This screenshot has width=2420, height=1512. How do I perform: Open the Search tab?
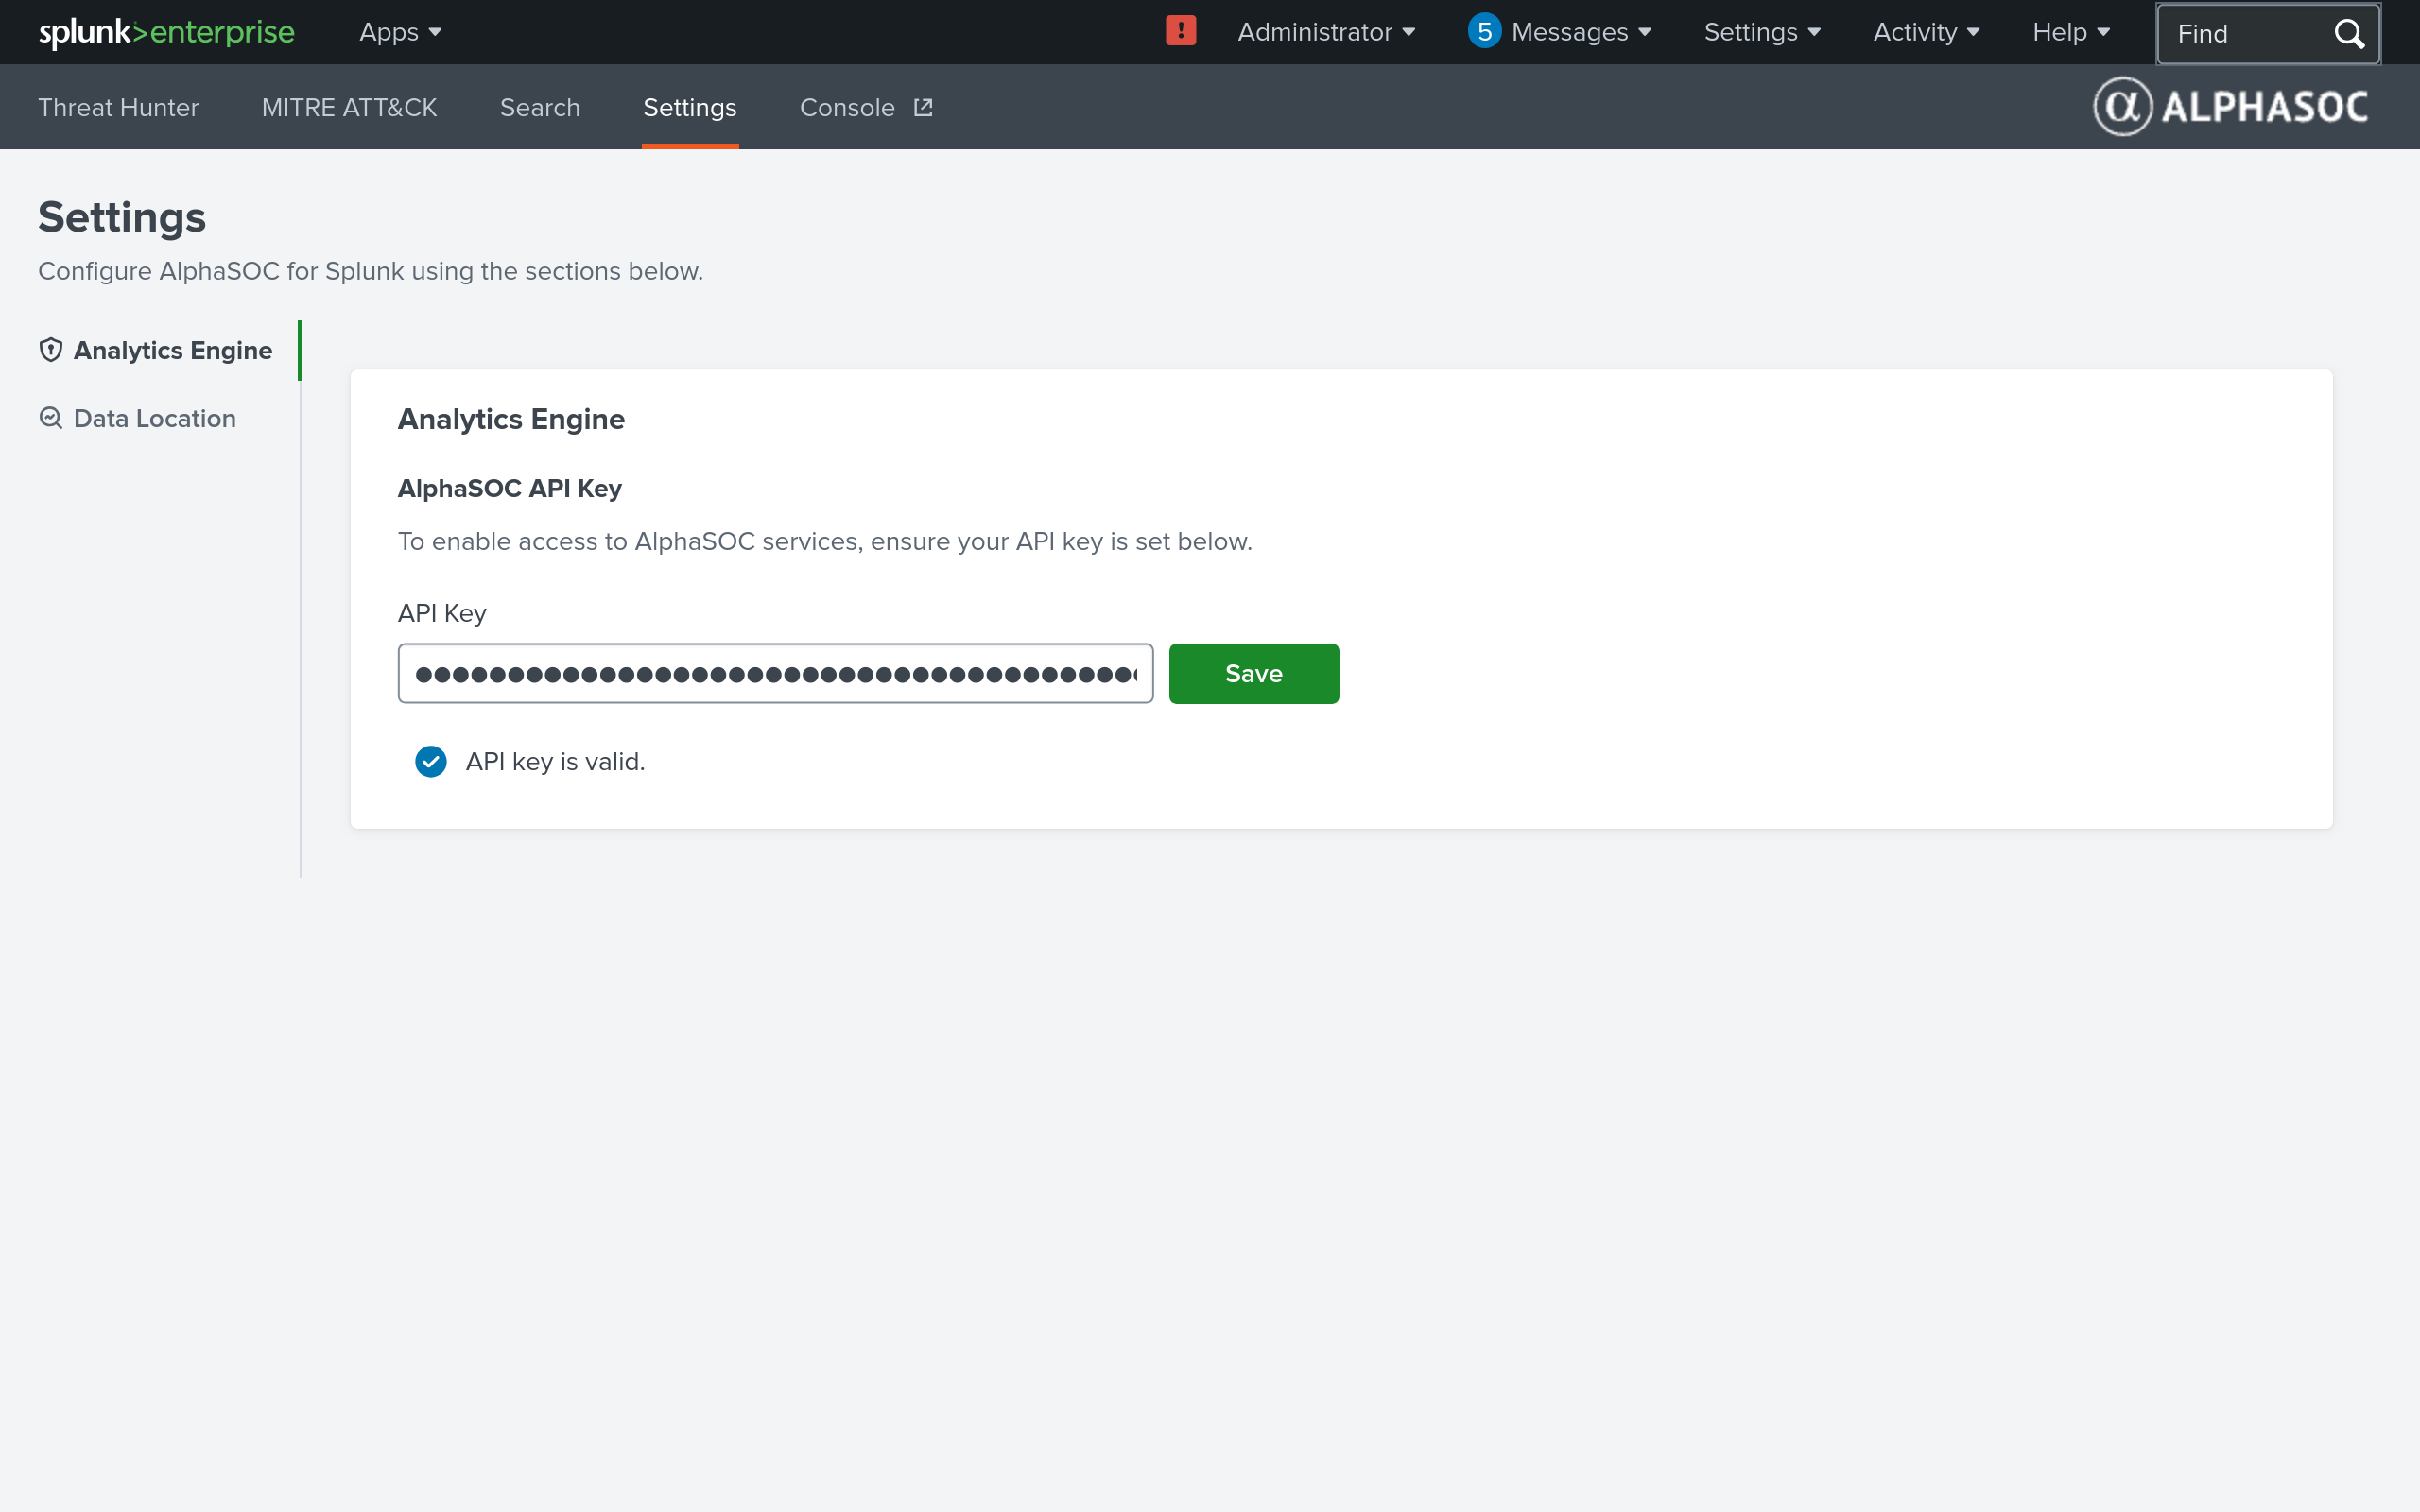tap(540, 107)
